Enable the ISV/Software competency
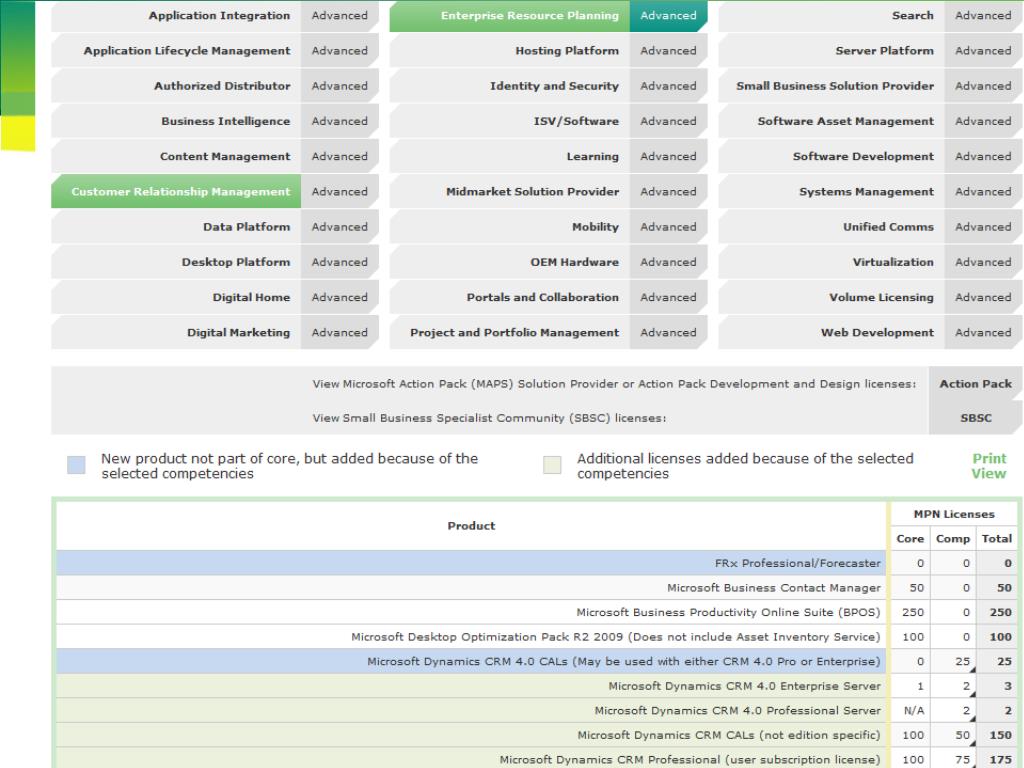 click(510, 121)
